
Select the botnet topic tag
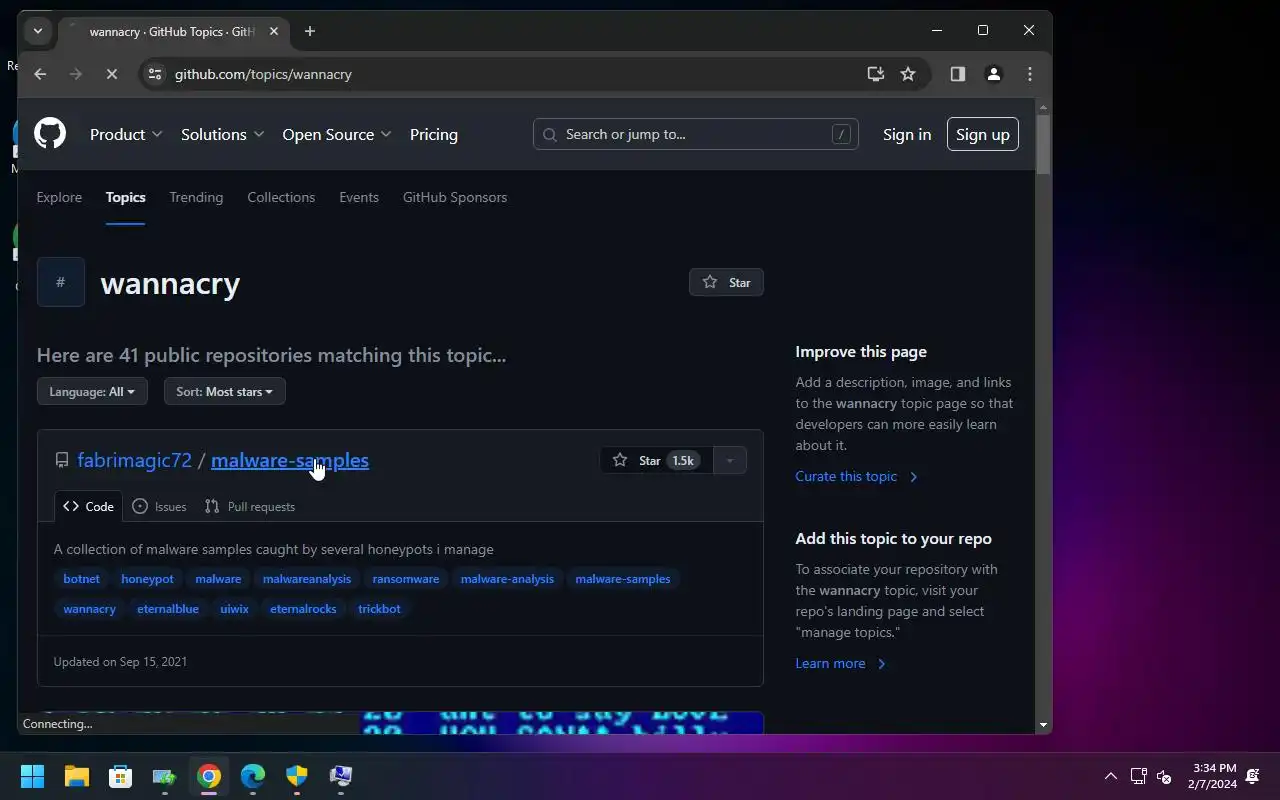(x=81, y=578)
